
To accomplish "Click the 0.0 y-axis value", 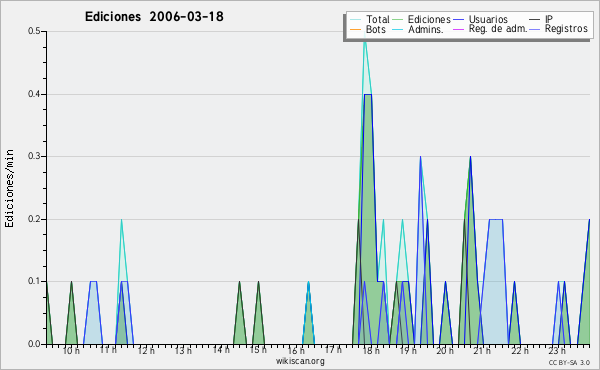I will click(34, 344).
